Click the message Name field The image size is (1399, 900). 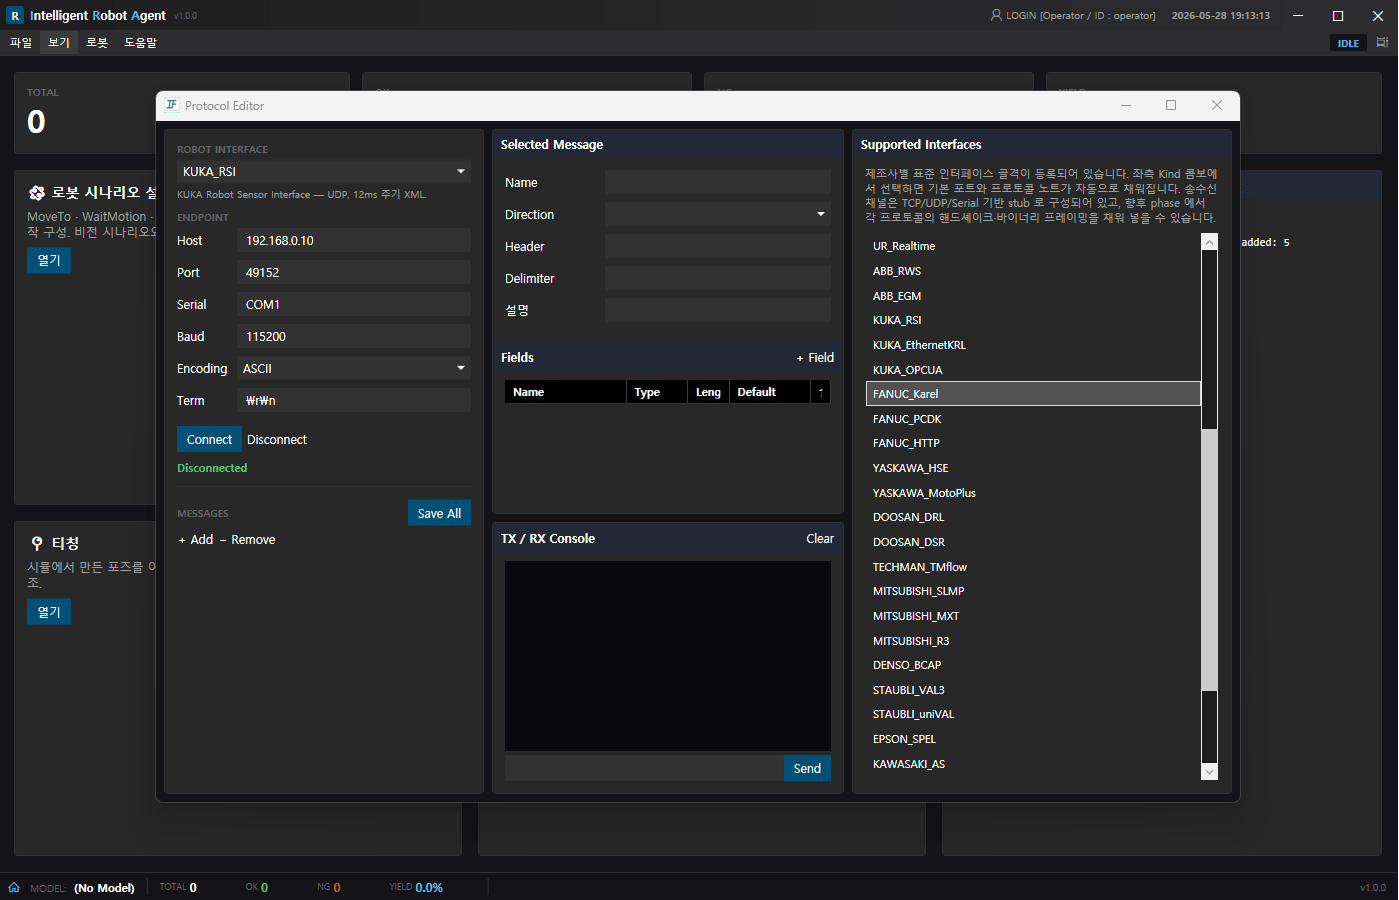point(718,182)
